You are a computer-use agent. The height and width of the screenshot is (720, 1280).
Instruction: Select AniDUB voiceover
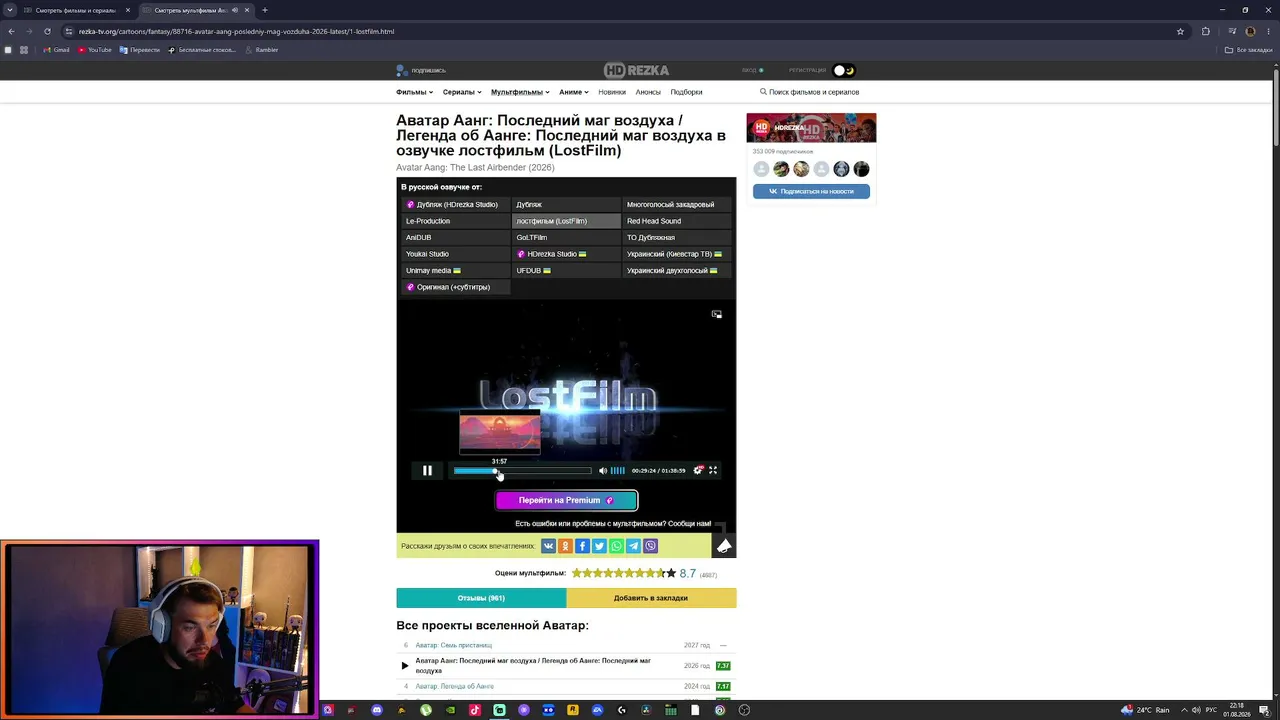(455, 237)
